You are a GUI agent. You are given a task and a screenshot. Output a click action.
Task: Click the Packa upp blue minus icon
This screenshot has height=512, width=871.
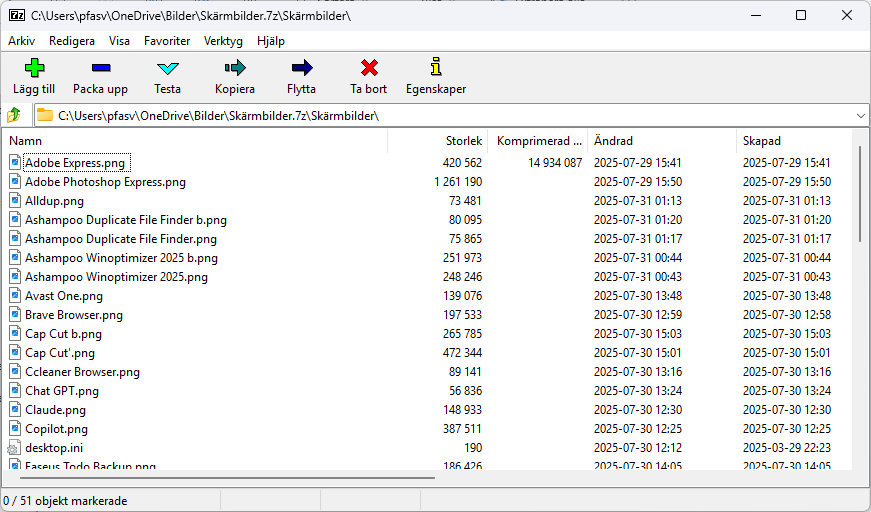coord(101,68)
